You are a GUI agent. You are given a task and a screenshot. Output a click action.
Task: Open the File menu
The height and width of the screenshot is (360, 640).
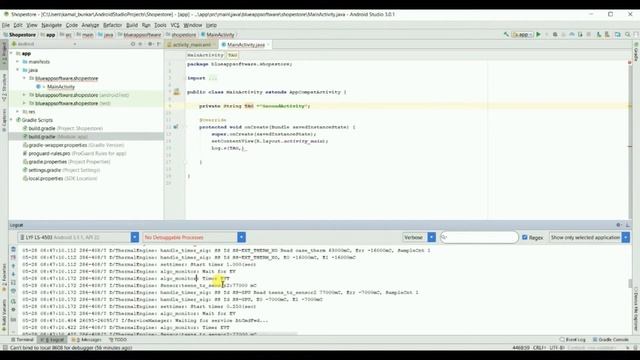pyautogui.click(x=6, y=25)
